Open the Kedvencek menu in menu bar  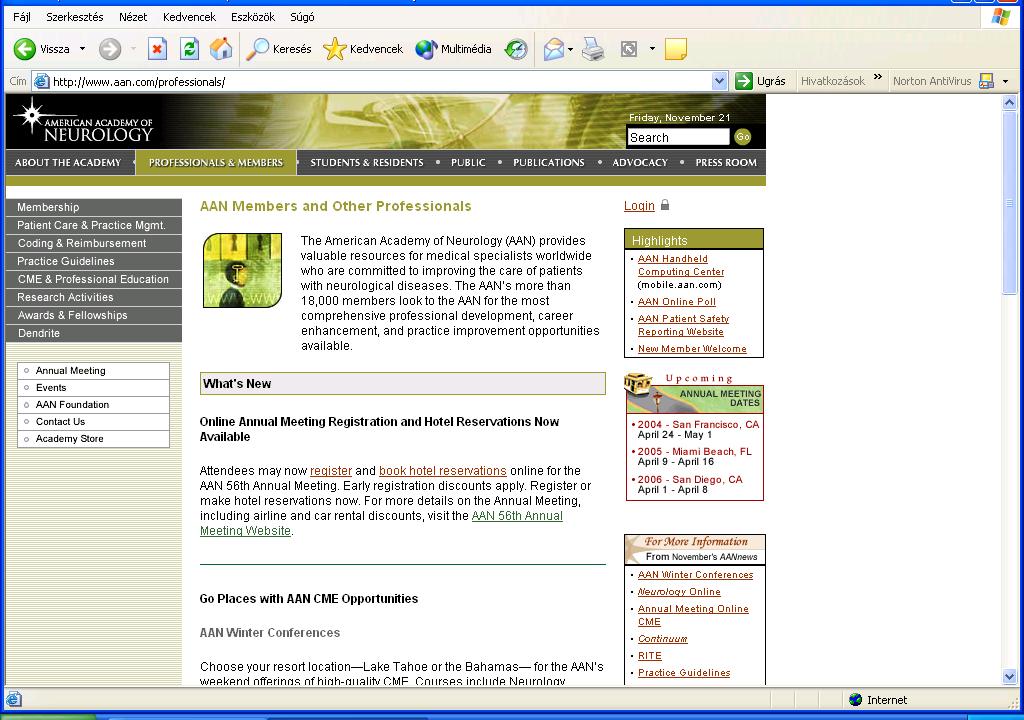(x=189, y=17)
